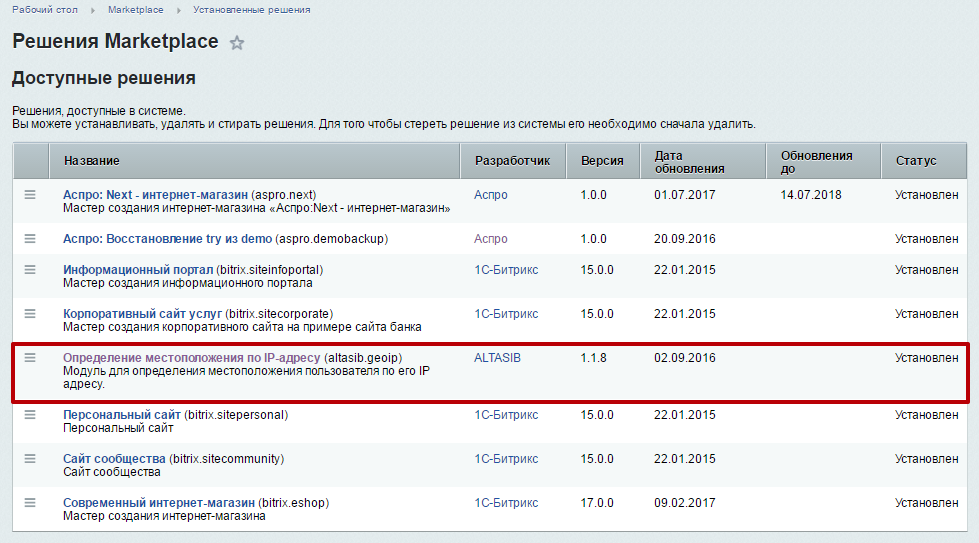Select update date 02.09.2016
This screenshot has height=543, width=979.
[x=685, y=358]
